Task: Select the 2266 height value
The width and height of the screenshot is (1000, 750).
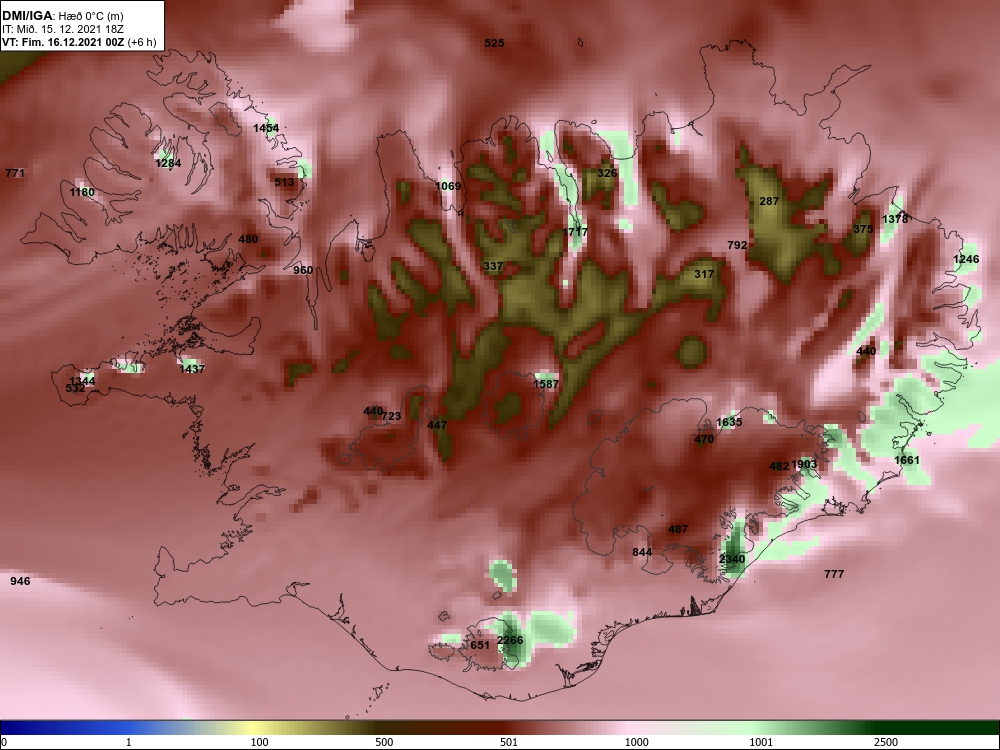Action: [510, 640]
